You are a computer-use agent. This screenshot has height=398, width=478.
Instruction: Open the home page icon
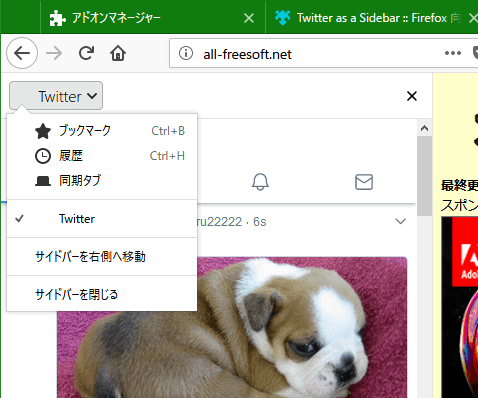coord(118,53)
